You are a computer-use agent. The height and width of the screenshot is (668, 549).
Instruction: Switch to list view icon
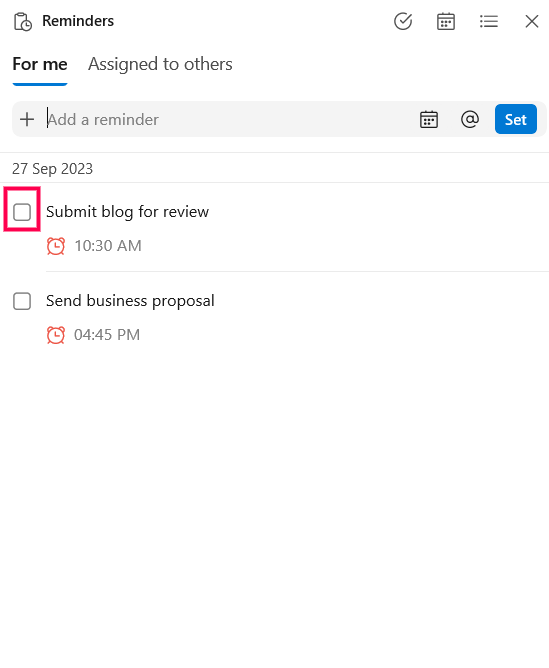[x=489, y=21]
